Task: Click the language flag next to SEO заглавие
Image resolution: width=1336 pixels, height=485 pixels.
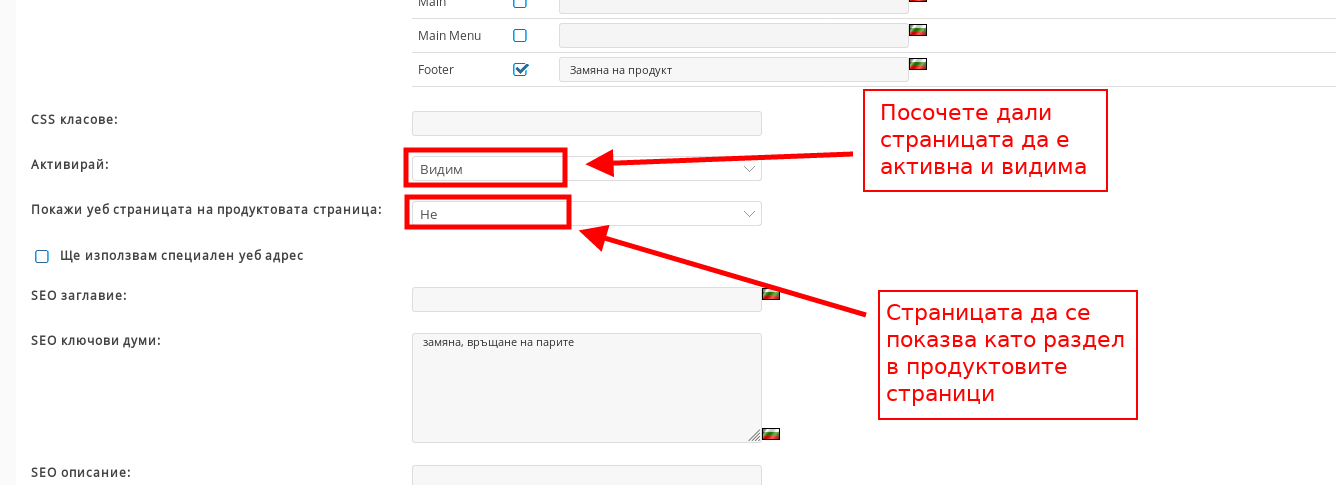Action: pos(770,294)
